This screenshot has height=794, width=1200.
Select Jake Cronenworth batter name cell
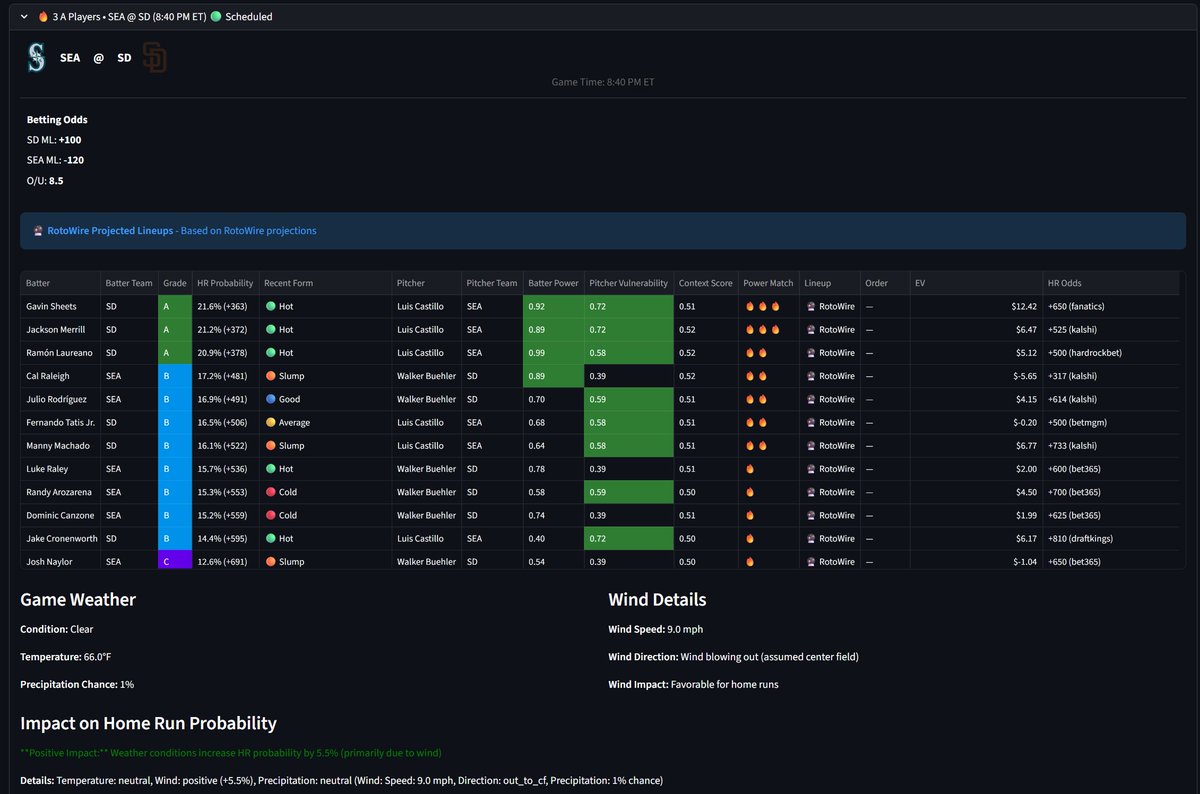click(60, 538)
